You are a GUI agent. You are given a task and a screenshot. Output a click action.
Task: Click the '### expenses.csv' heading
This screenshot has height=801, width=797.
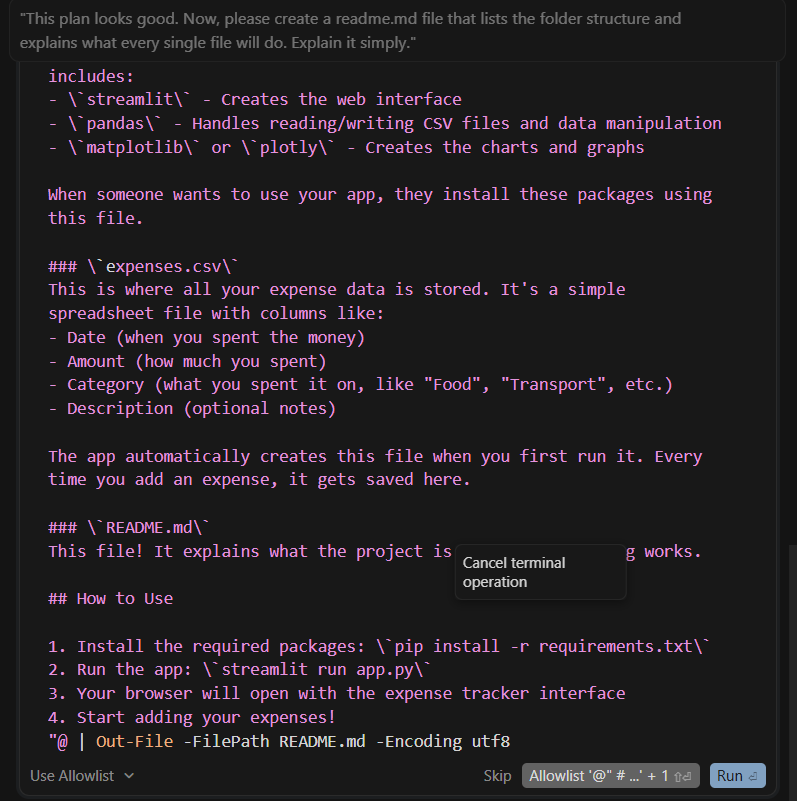(x=143, y=266)
